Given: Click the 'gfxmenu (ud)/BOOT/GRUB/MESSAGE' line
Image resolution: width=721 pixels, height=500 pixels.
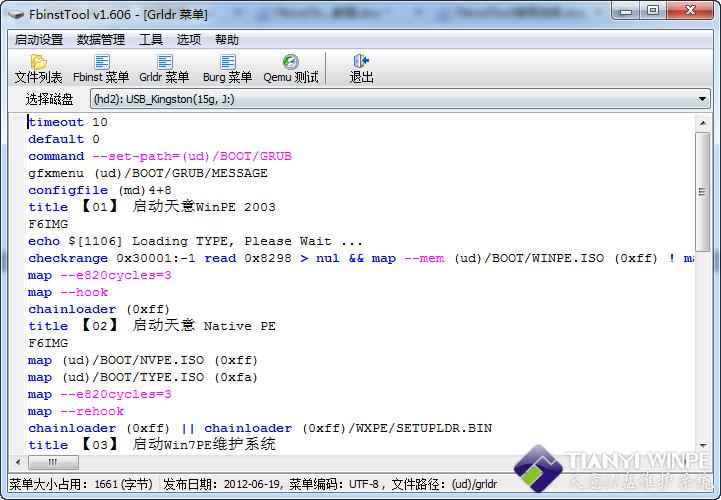Looking at the screenshot, I should point(148,173).
